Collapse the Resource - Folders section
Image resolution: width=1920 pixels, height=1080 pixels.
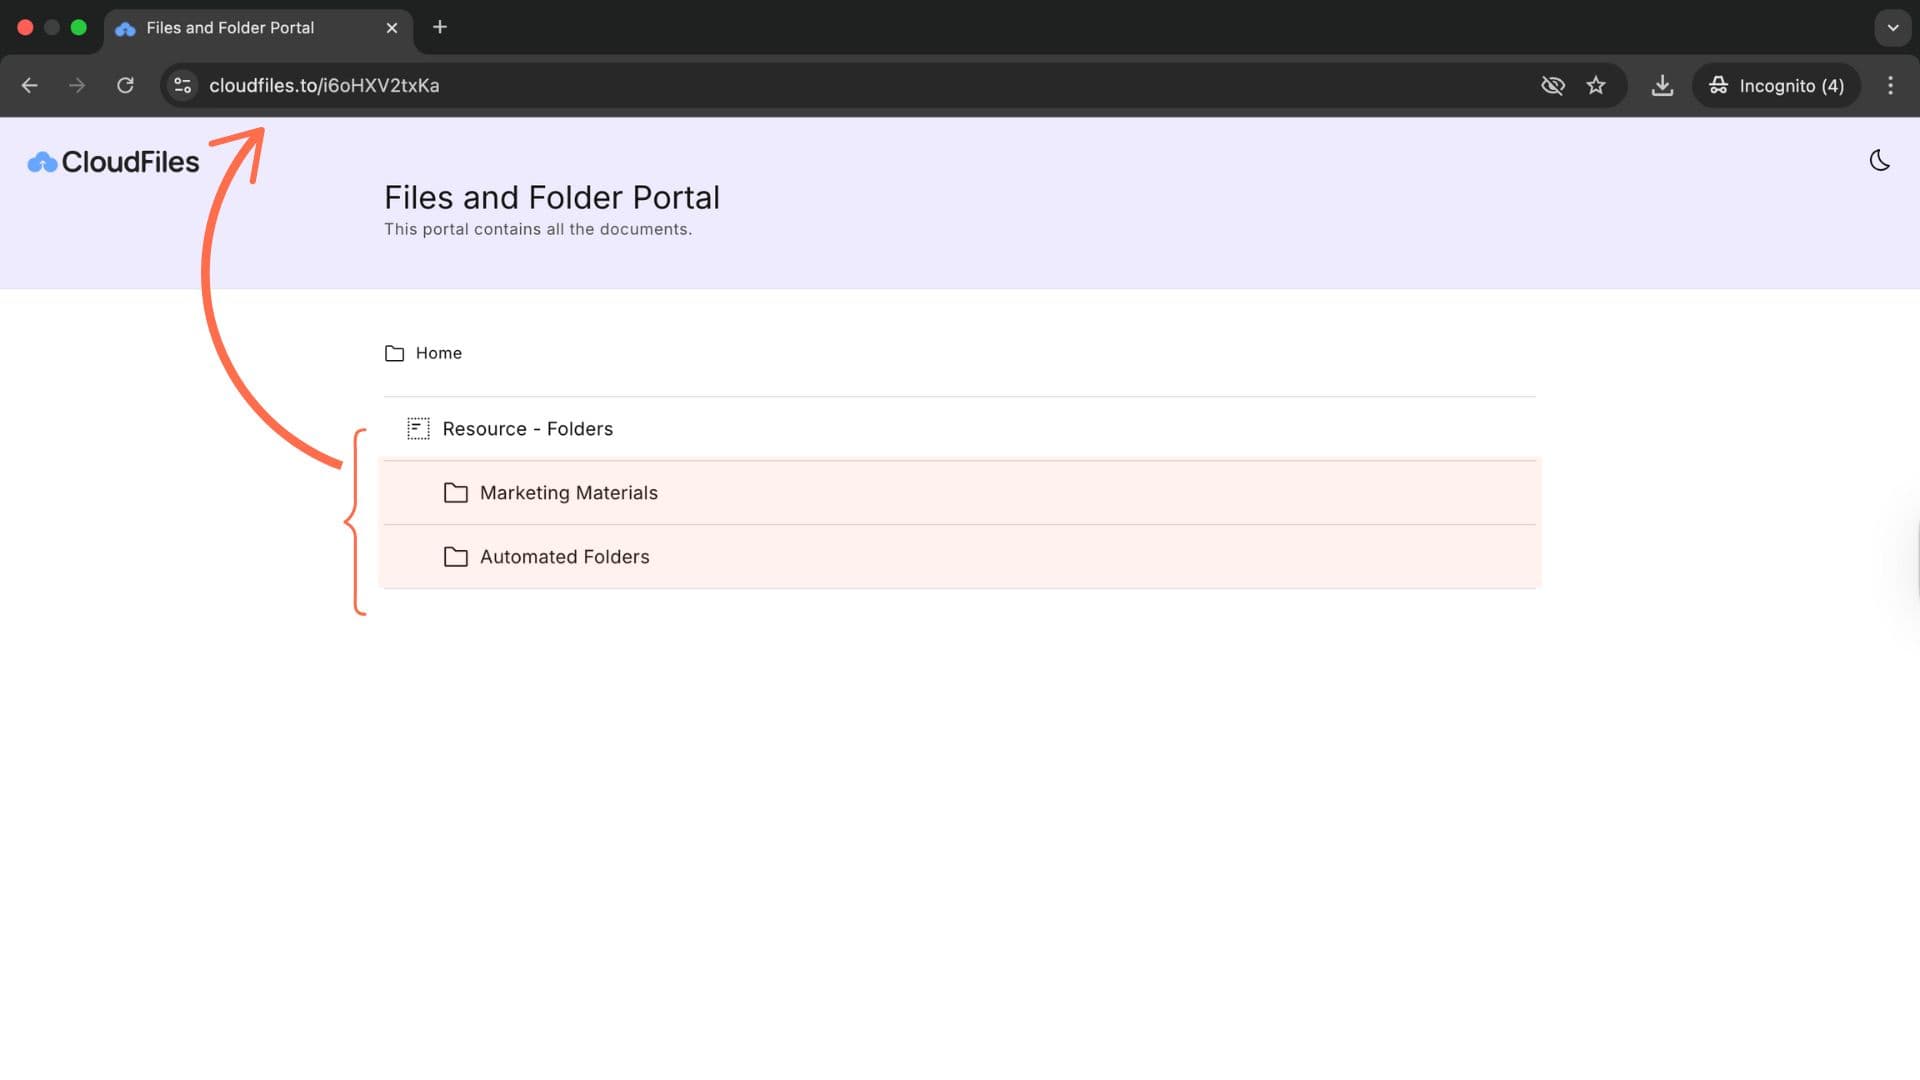(527, 429)
